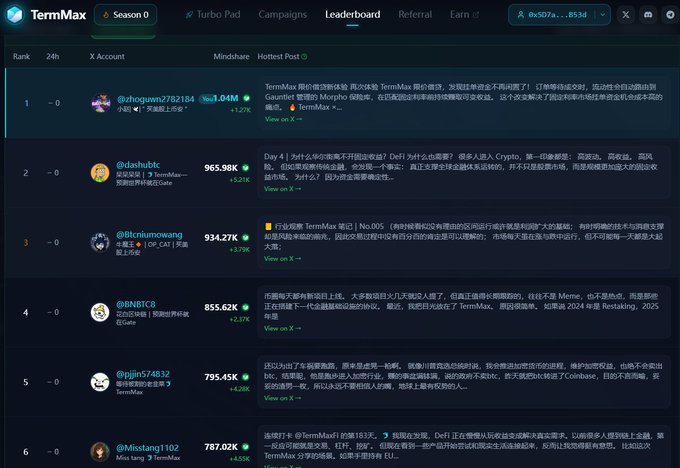Click the Hottest Post info icon
This screenshot has height=468, width=680.
point(304,57)
